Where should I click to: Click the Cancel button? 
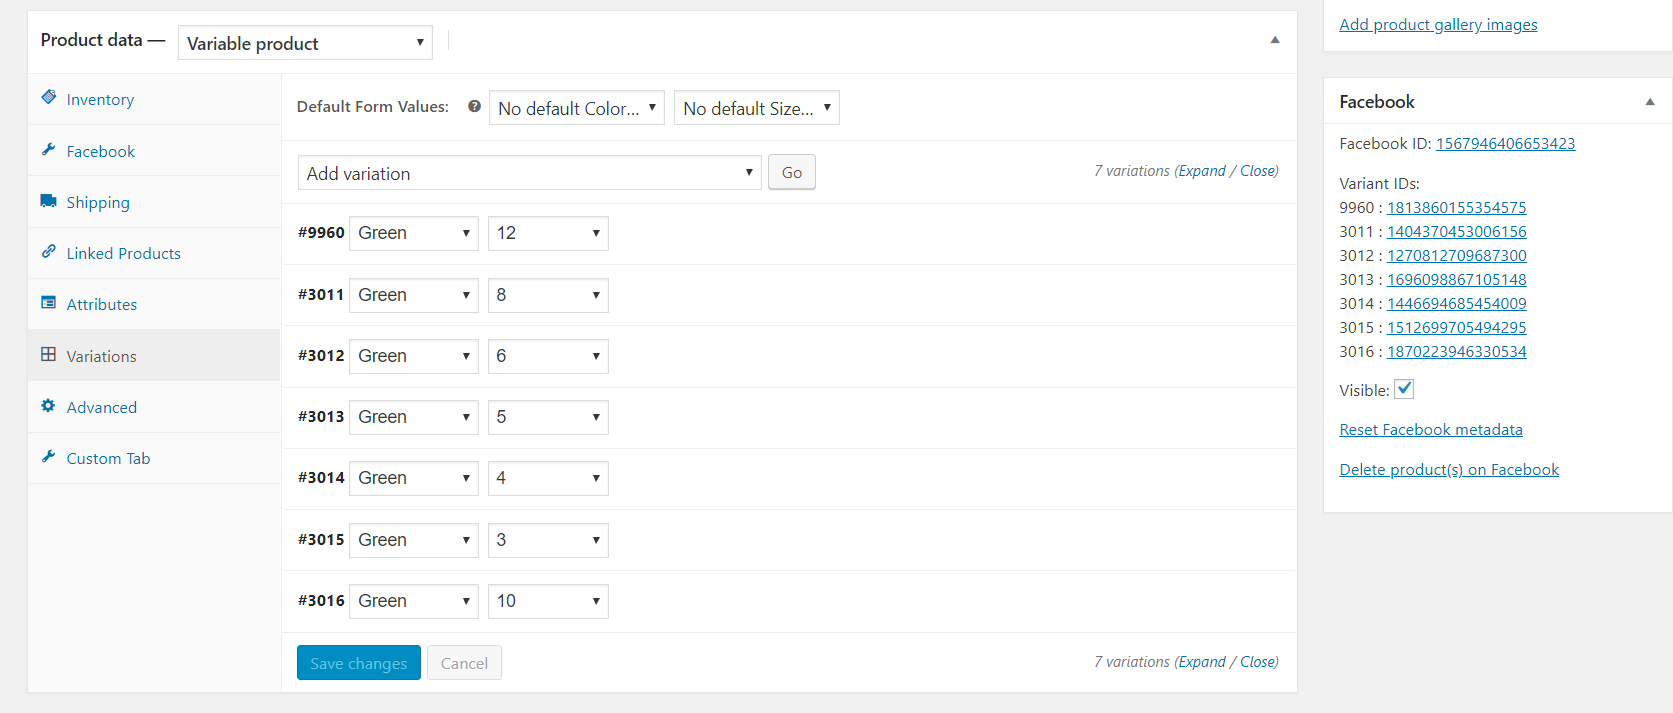coord(464,663)
